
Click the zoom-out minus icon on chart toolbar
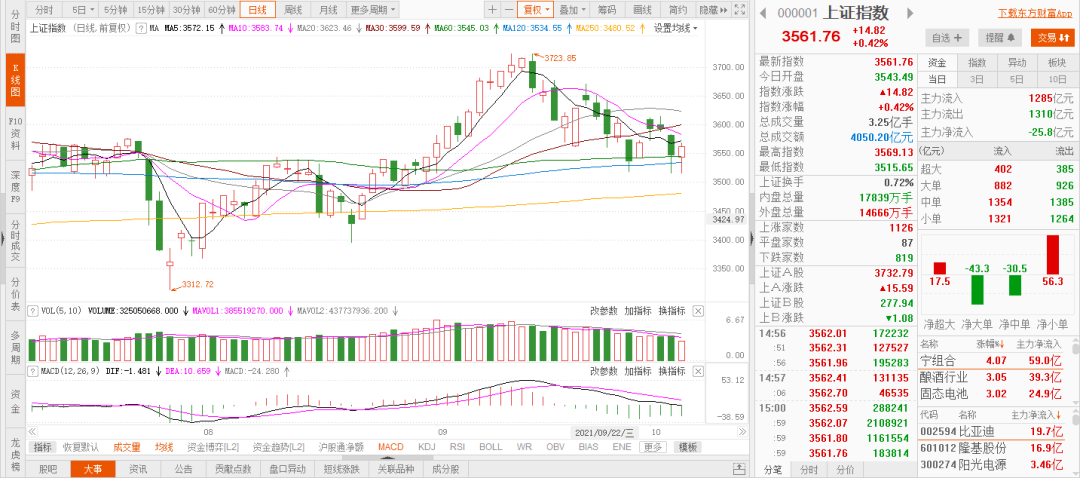pos(509,9)
